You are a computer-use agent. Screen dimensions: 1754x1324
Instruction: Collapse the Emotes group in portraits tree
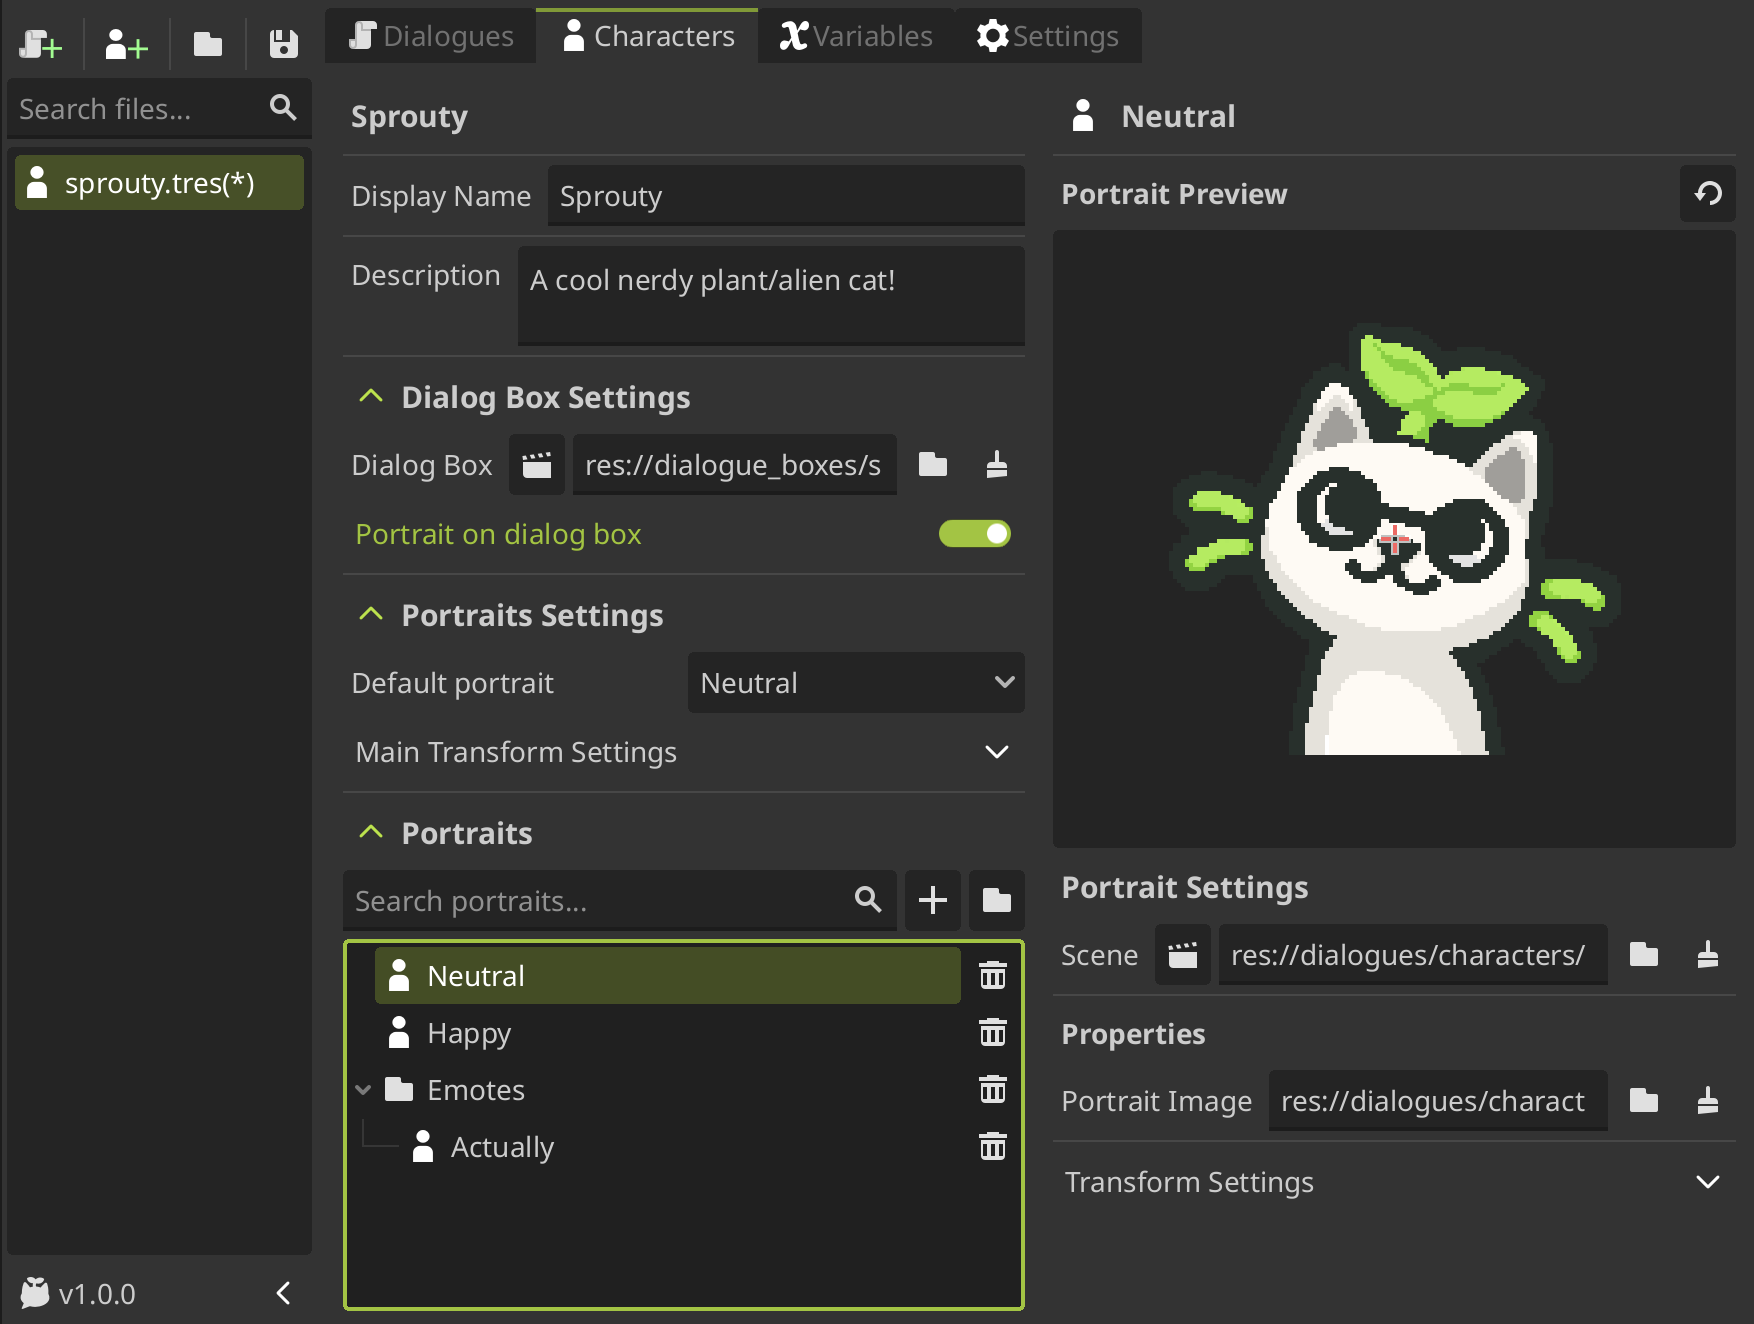pos(364,1090)
